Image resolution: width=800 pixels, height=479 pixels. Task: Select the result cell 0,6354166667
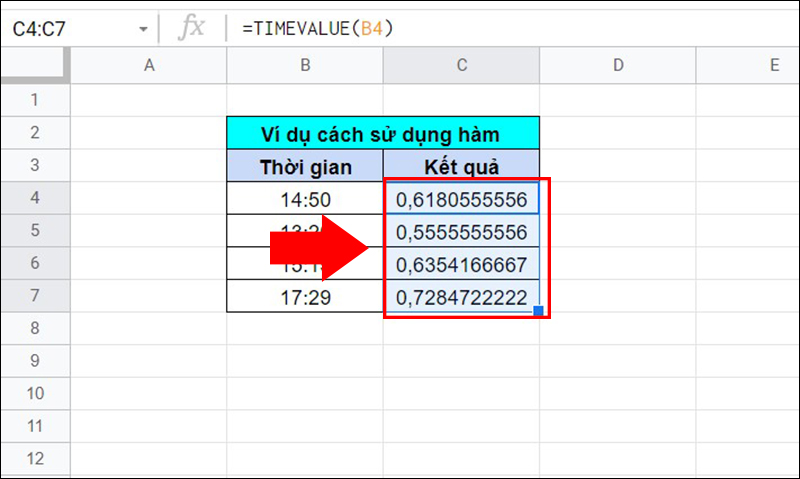pyautogui.click(x=461, y=264)
